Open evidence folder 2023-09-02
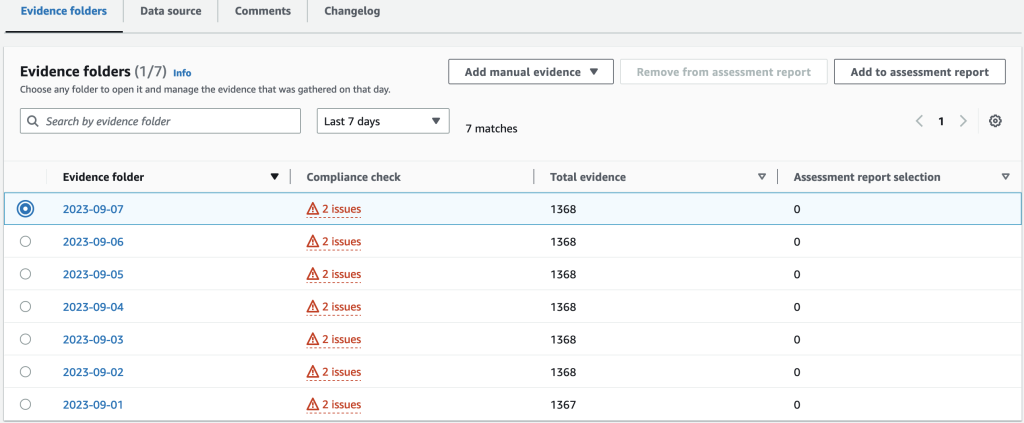 (93, 373)
